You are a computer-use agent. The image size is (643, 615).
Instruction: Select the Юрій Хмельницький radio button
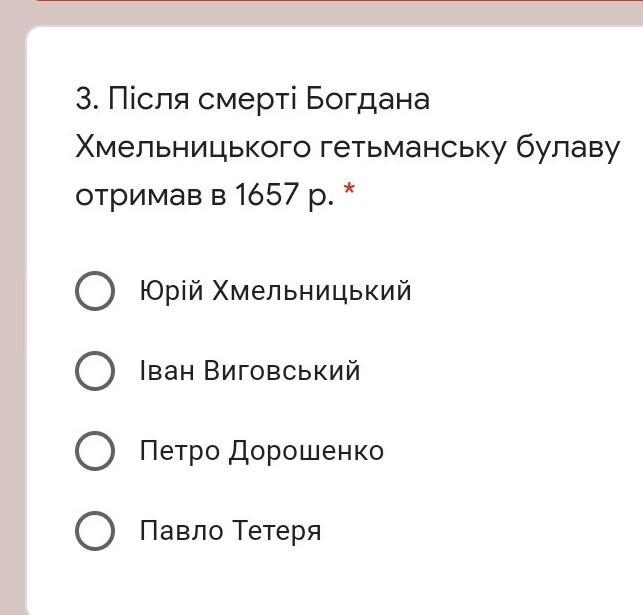[95, 291]
